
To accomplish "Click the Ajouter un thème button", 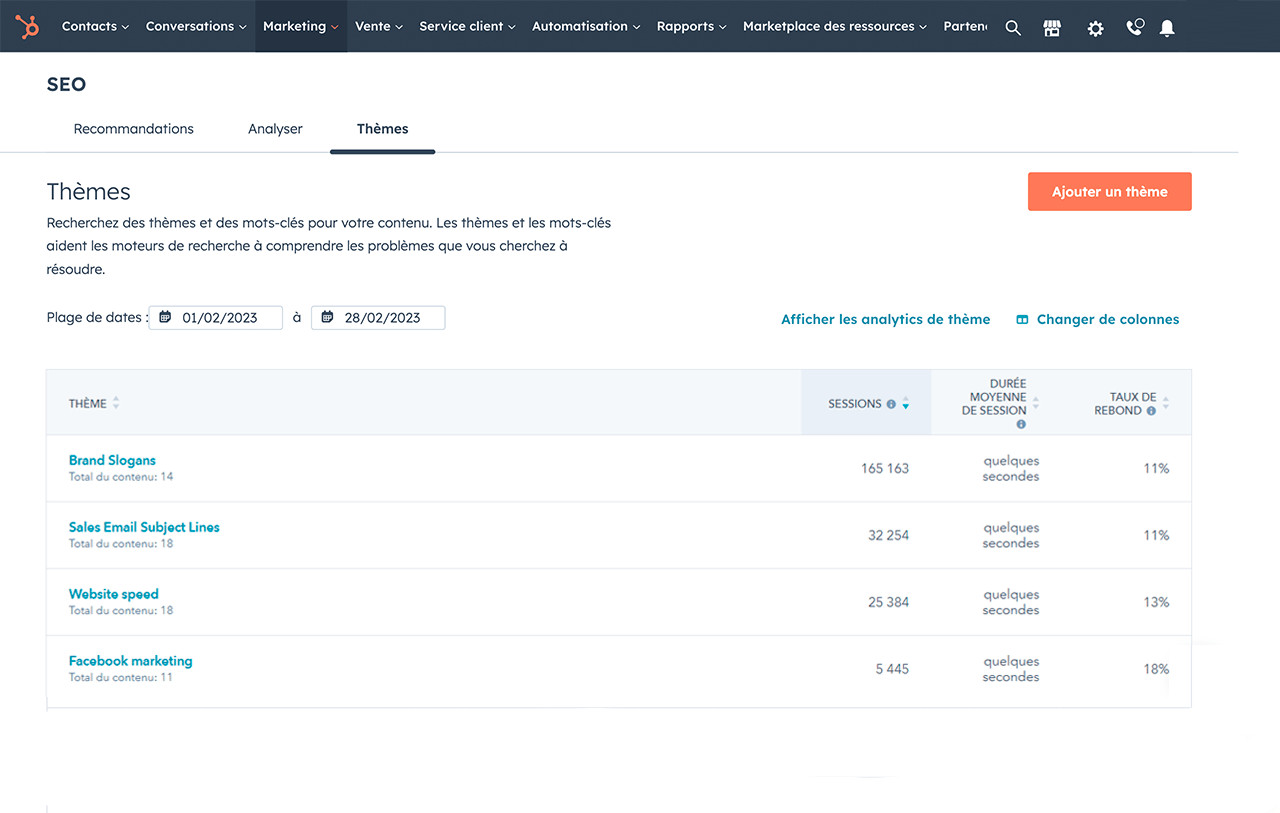I will (x=1109, y=192).
